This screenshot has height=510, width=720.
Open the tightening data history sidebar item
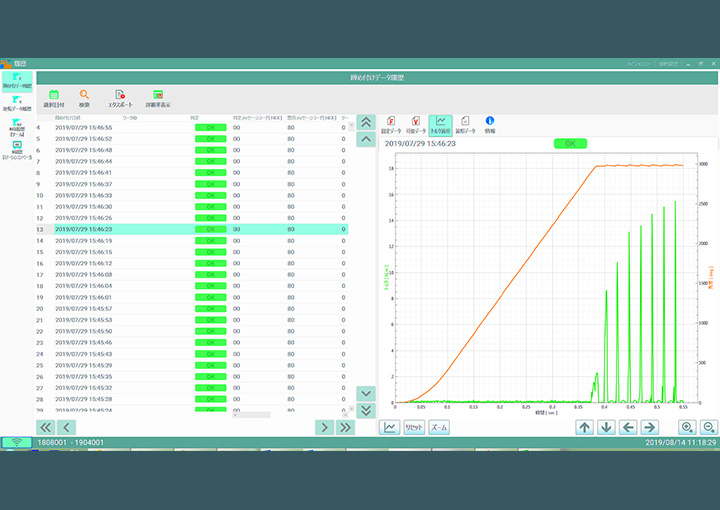pyautogui.click(x=16, y=79)
